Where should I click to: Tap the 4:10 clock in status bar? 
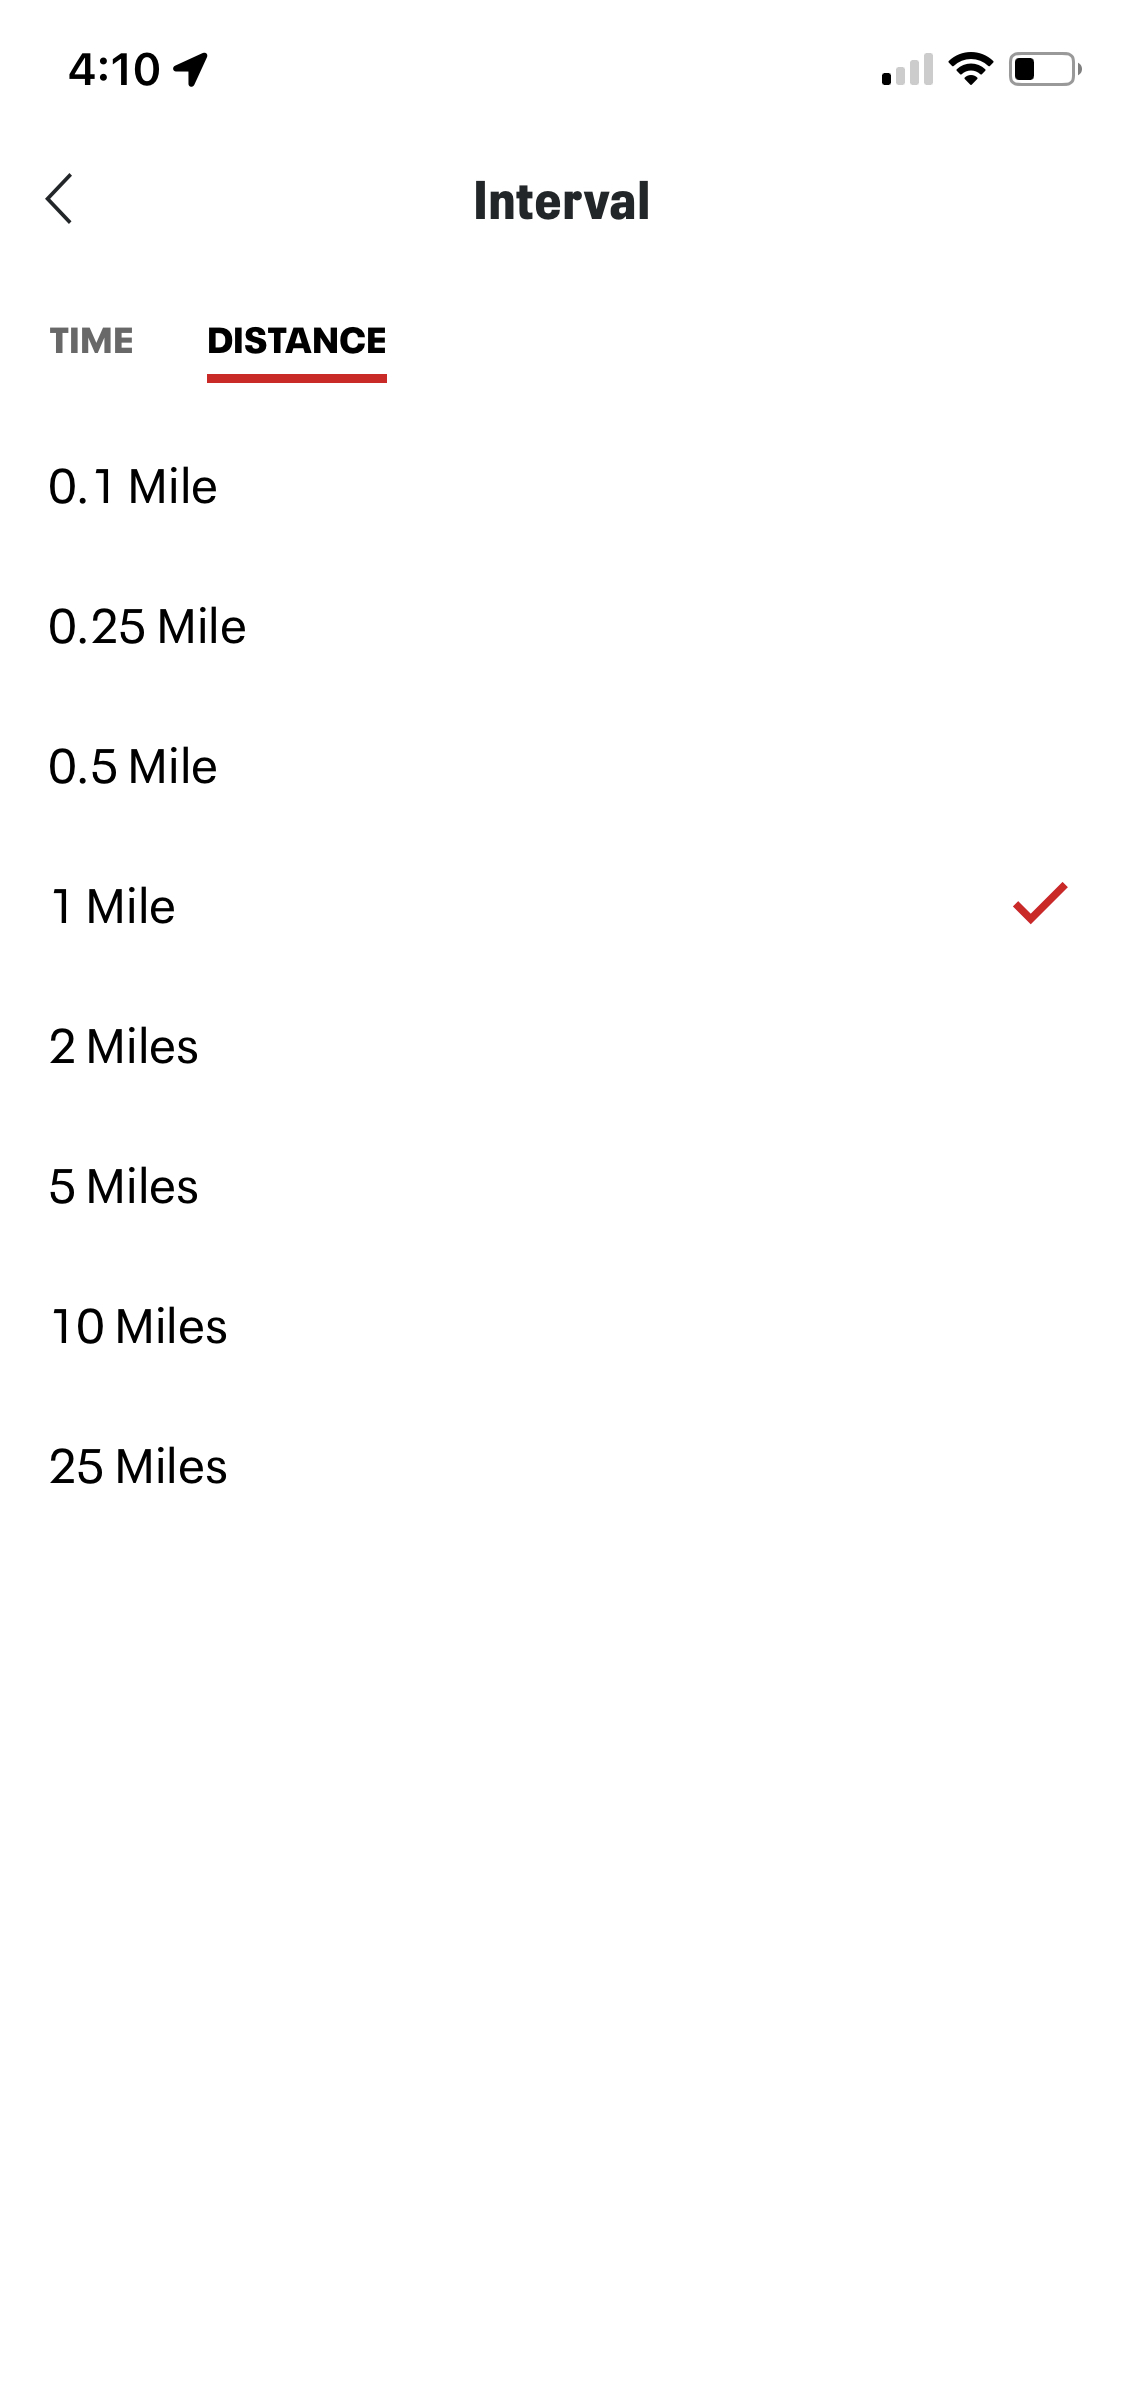click(x=114, y=70)
